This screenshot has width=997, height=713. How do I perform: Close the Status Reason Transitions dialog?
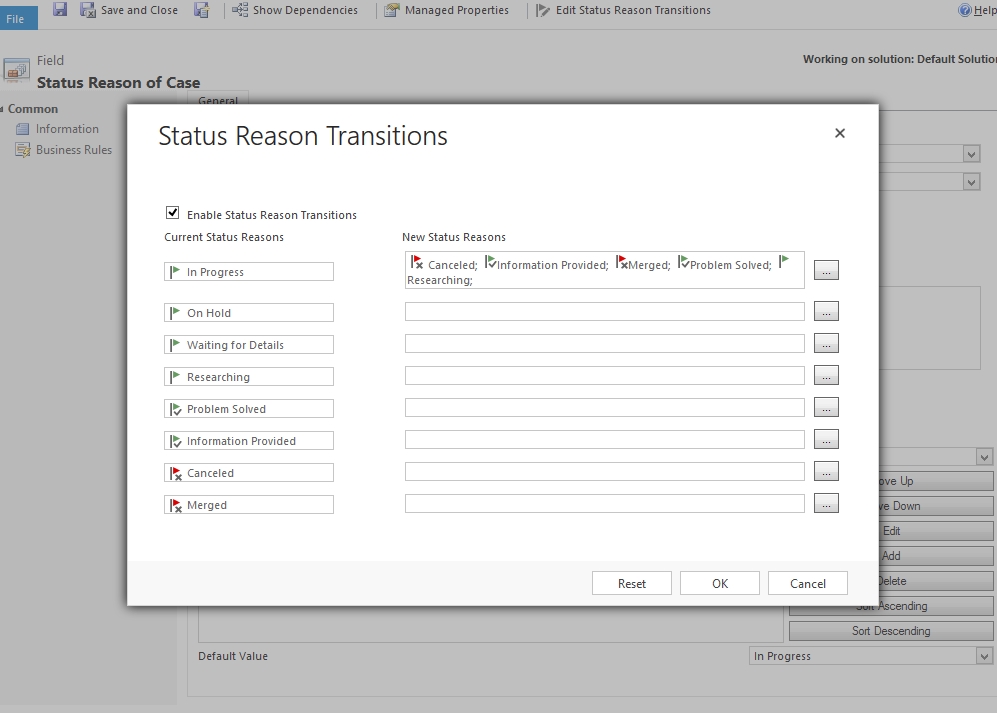point(840,133)
